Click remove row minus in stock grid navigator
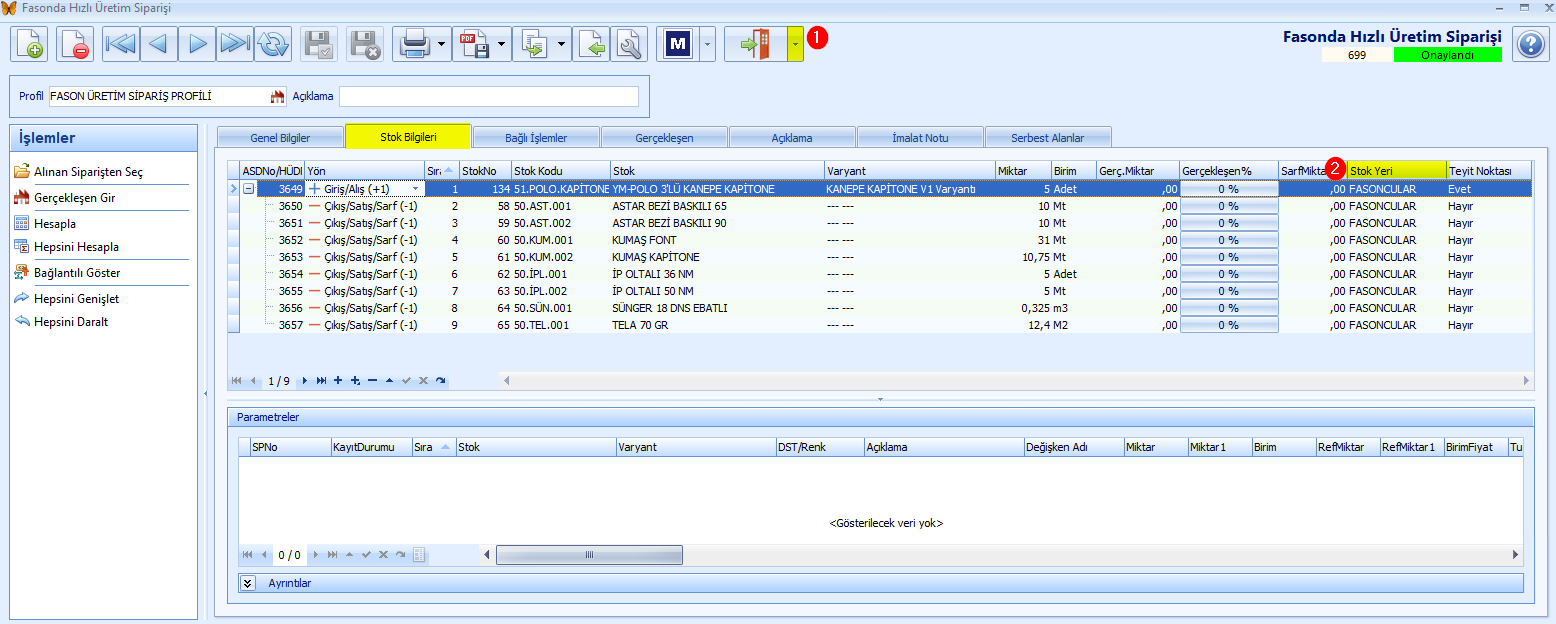 pyautogui.click(x=372, y=381)
